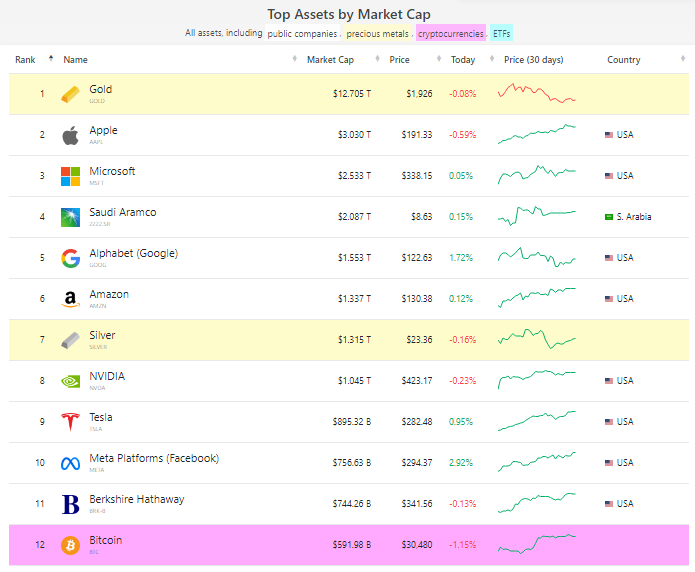Viewport: 695px width, 572px height.
Task: Open the precious metals filter link
Action: (x=378, y=34)
